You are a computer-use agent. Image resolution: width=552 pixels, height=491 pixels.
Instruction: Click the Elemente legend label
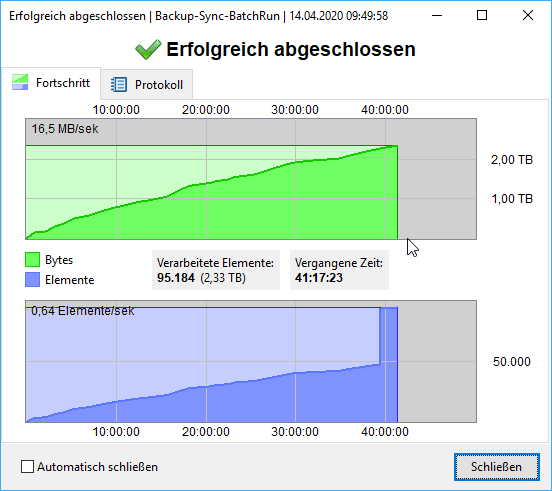coord(69,280)
